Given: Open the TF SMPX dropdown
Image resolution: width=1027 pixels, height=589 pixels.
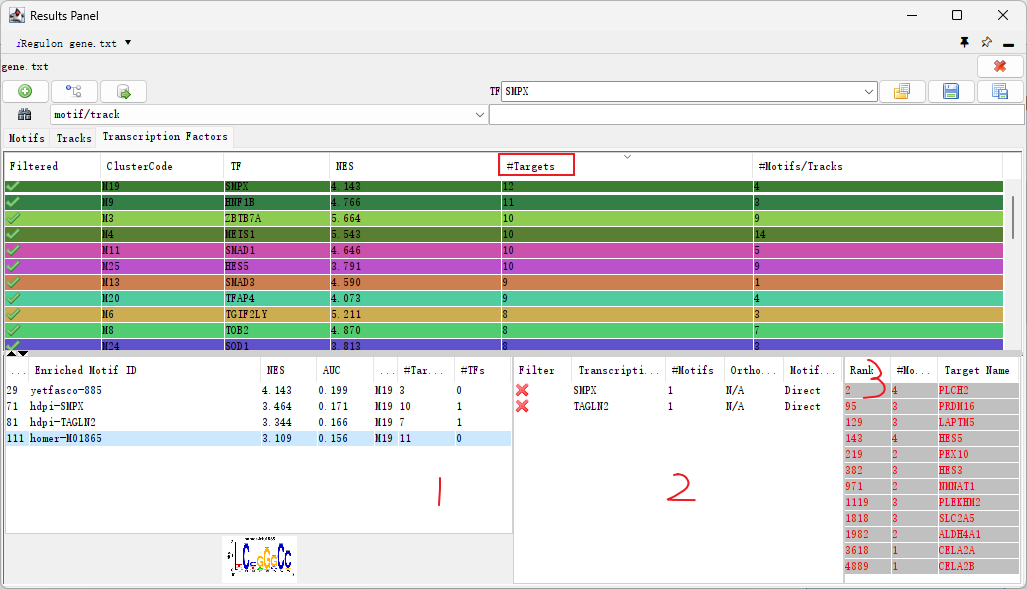Looking at the screenshot, I should pos(869,91).
